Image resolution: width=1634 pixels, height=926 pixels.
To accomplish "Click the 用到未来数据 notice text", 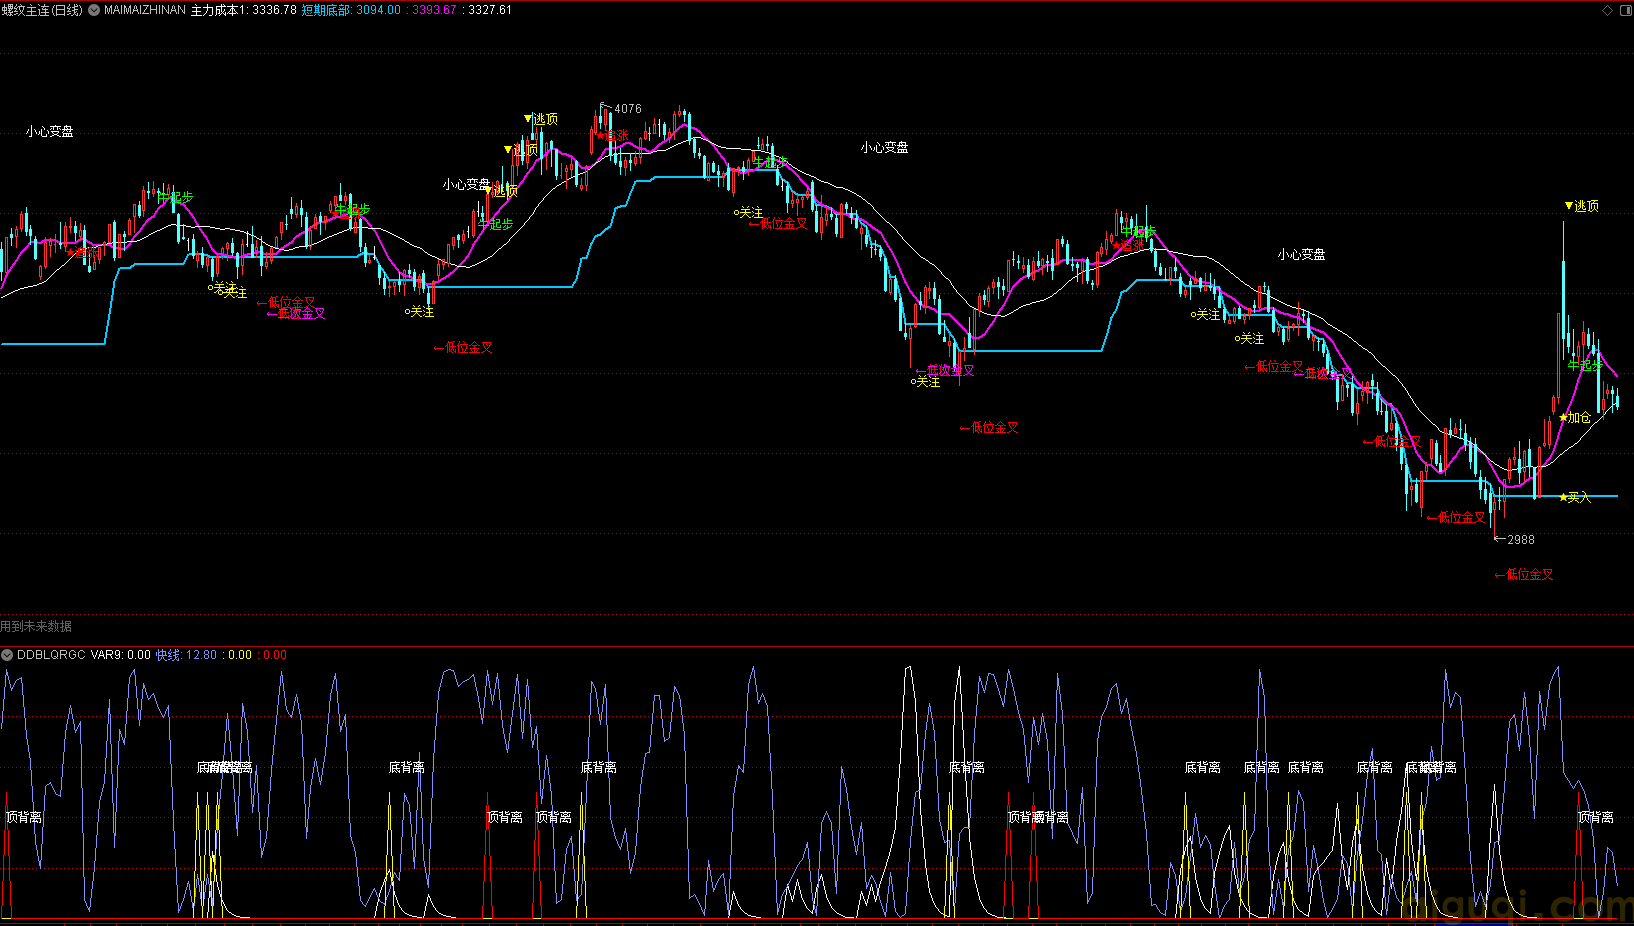I will 36,627.
